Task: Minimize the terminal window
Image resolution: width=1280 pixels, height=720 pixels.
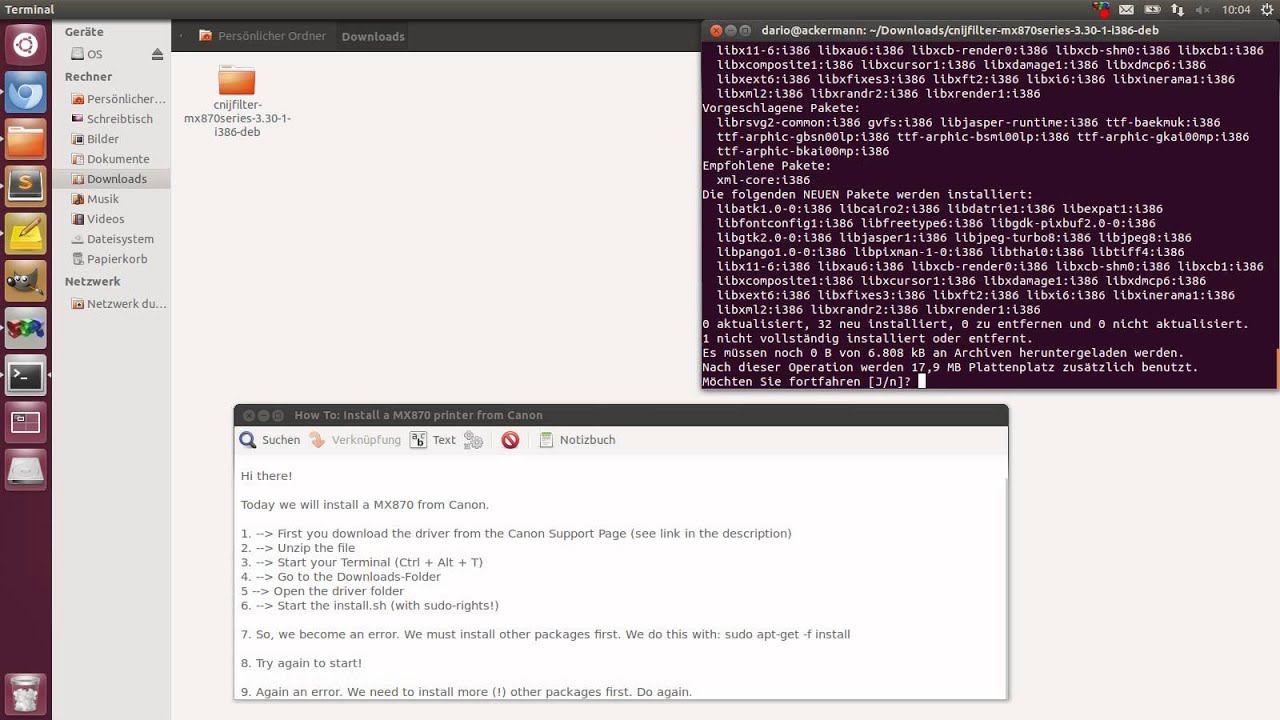Action: pos(731,31)
